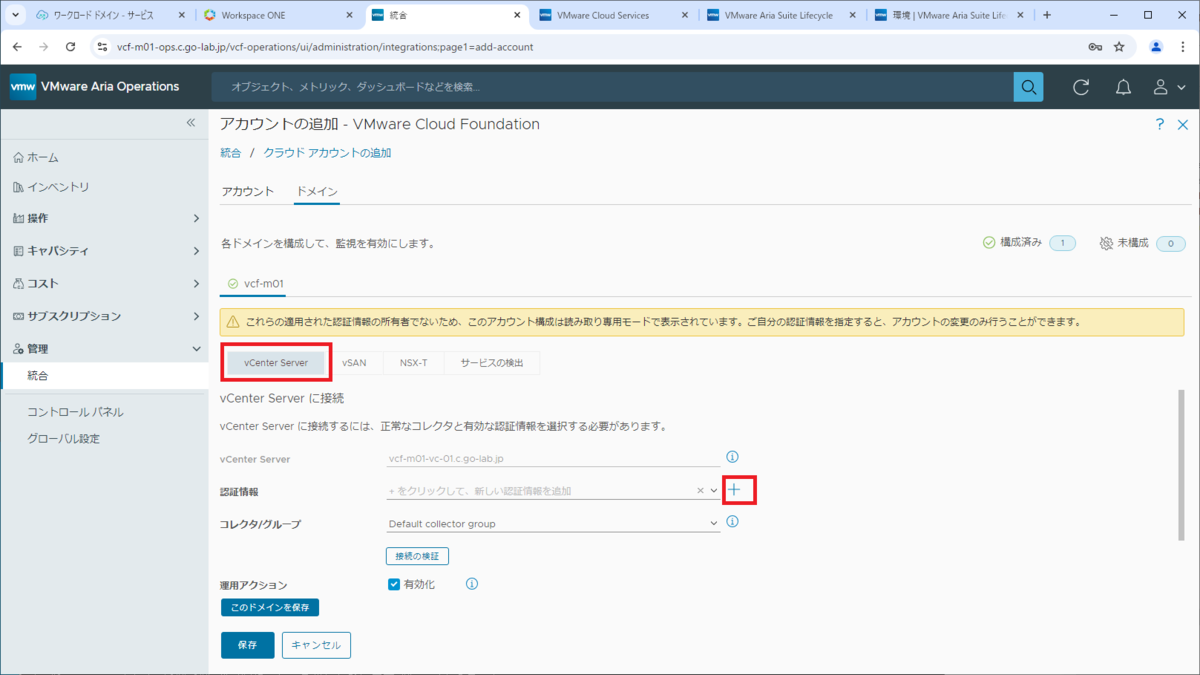Open 認証情報 dropdown arrow
Viewport: 1200px width, 675px height.
coord(714,491)
